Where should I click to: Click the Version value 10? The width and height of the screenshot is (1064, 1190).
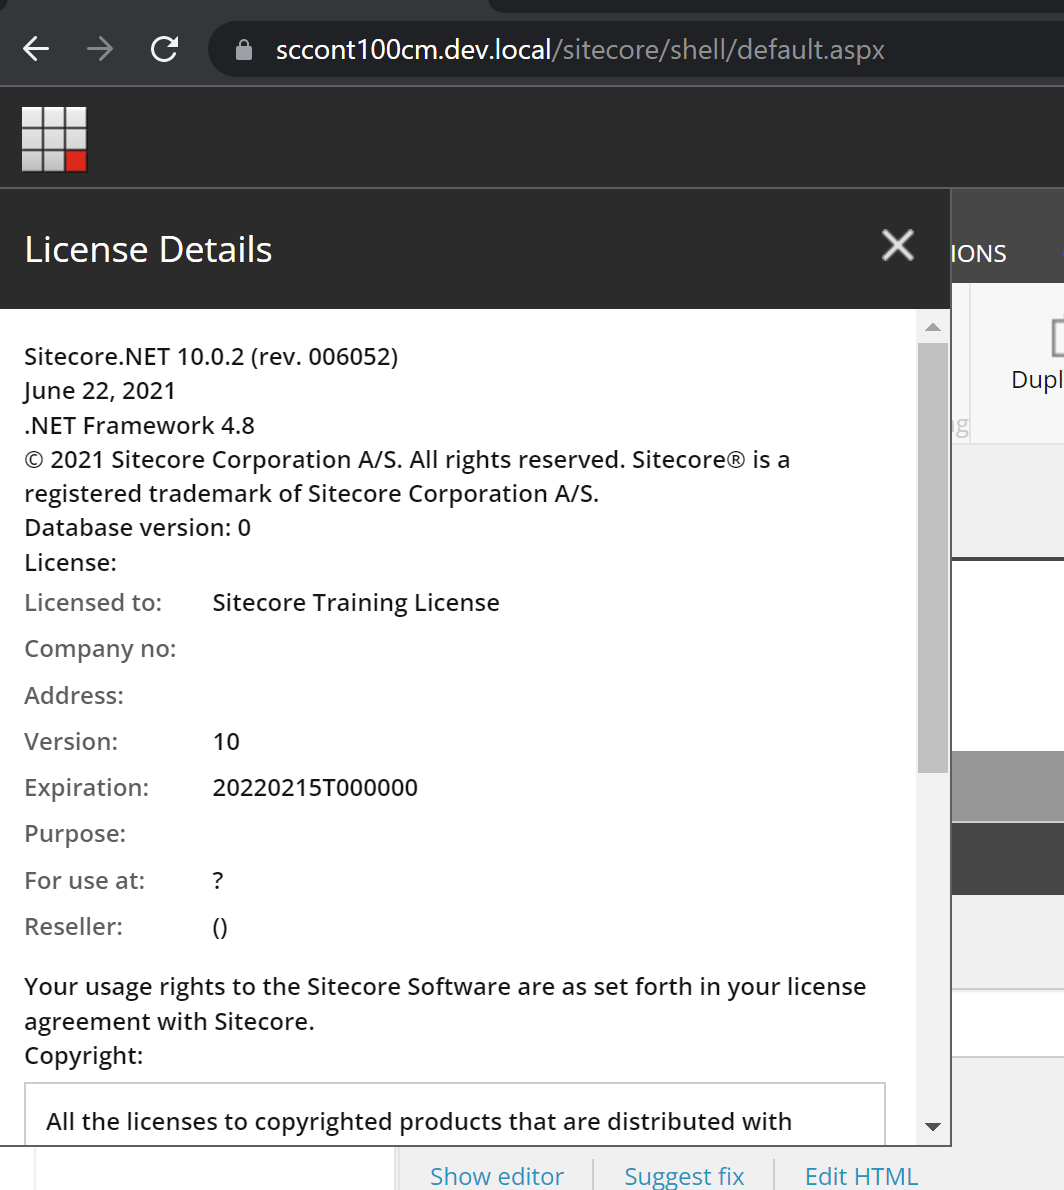(226, 741)
